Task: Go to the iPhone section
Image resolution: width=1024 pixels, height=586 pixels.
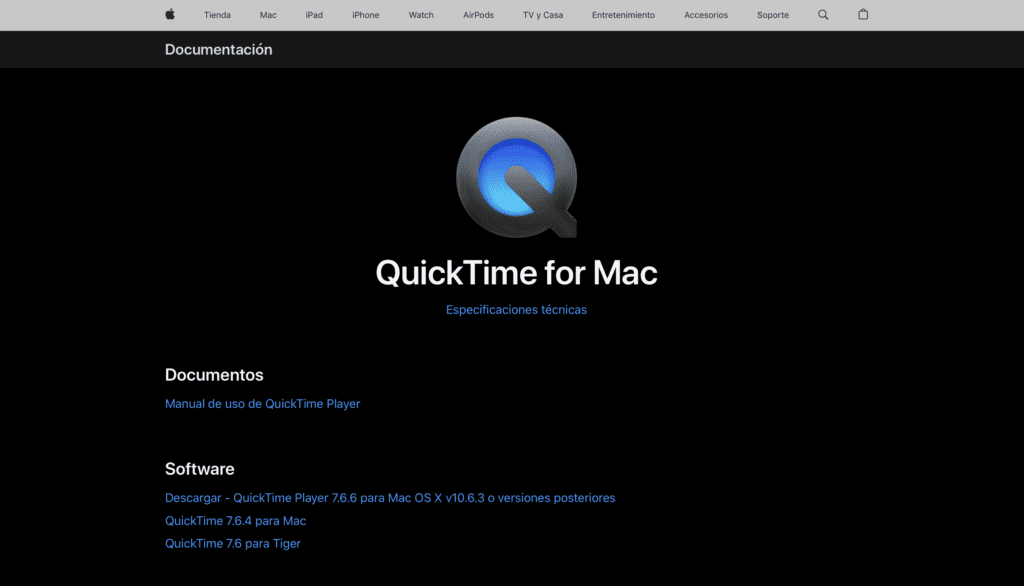Action: coord(366,15)
